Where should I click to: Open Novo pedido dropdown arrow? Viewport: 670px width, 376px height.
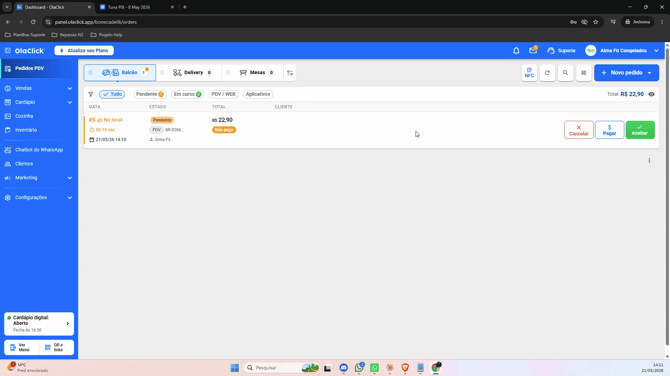click(649, 73)
